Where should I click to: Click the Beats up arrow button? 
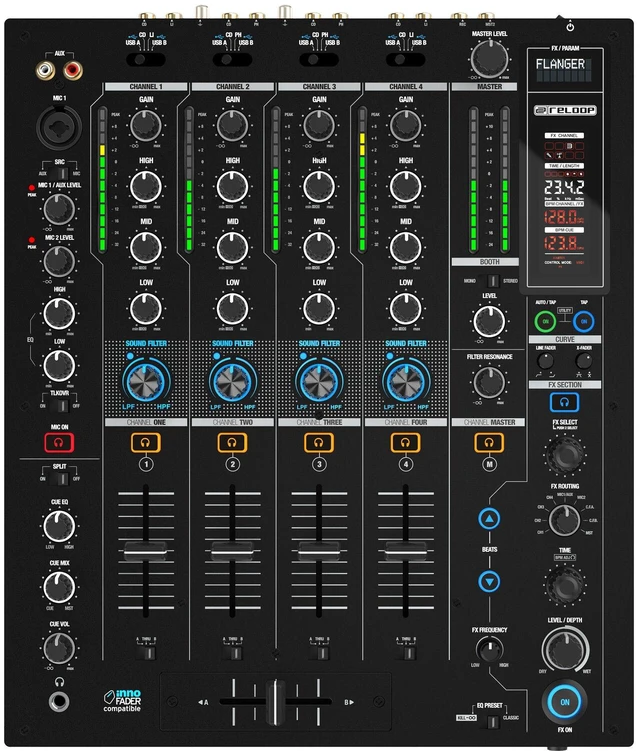[489, 519]
